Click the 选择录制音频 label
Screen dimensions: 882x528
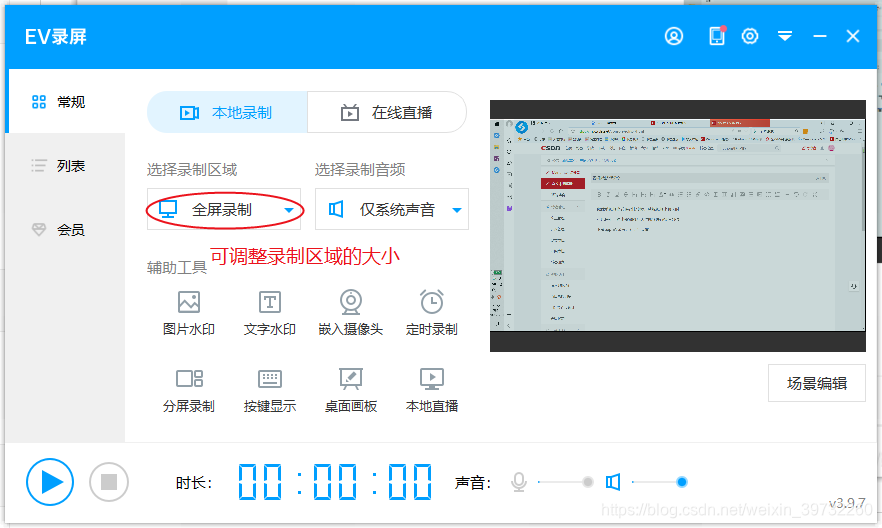point(360,169)
